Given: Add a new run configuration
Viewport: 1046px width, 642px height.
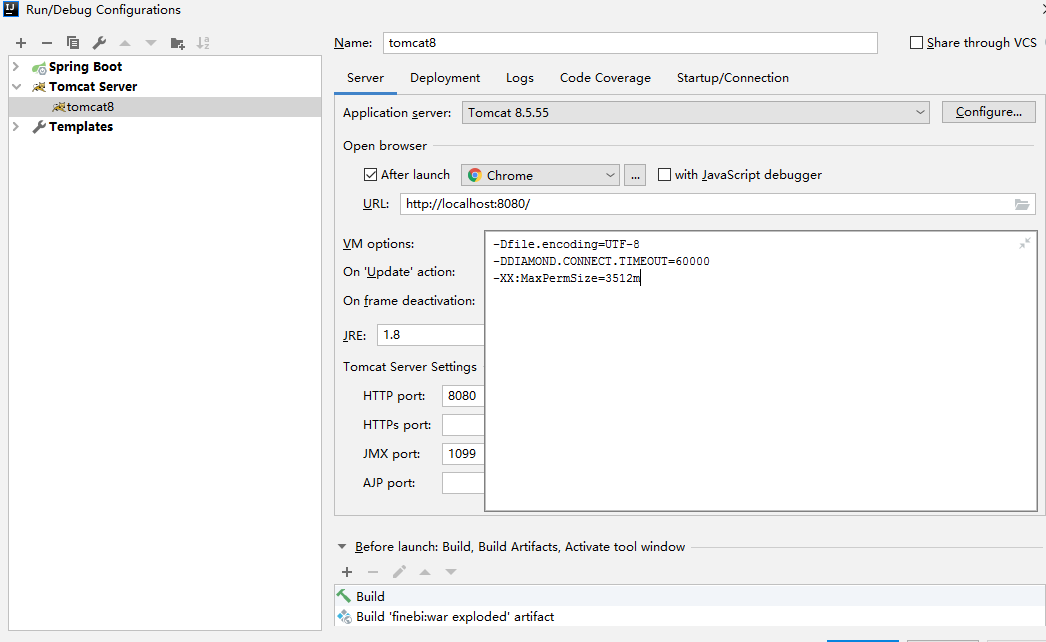Looking at the screenshot, I should pos(20,43).
